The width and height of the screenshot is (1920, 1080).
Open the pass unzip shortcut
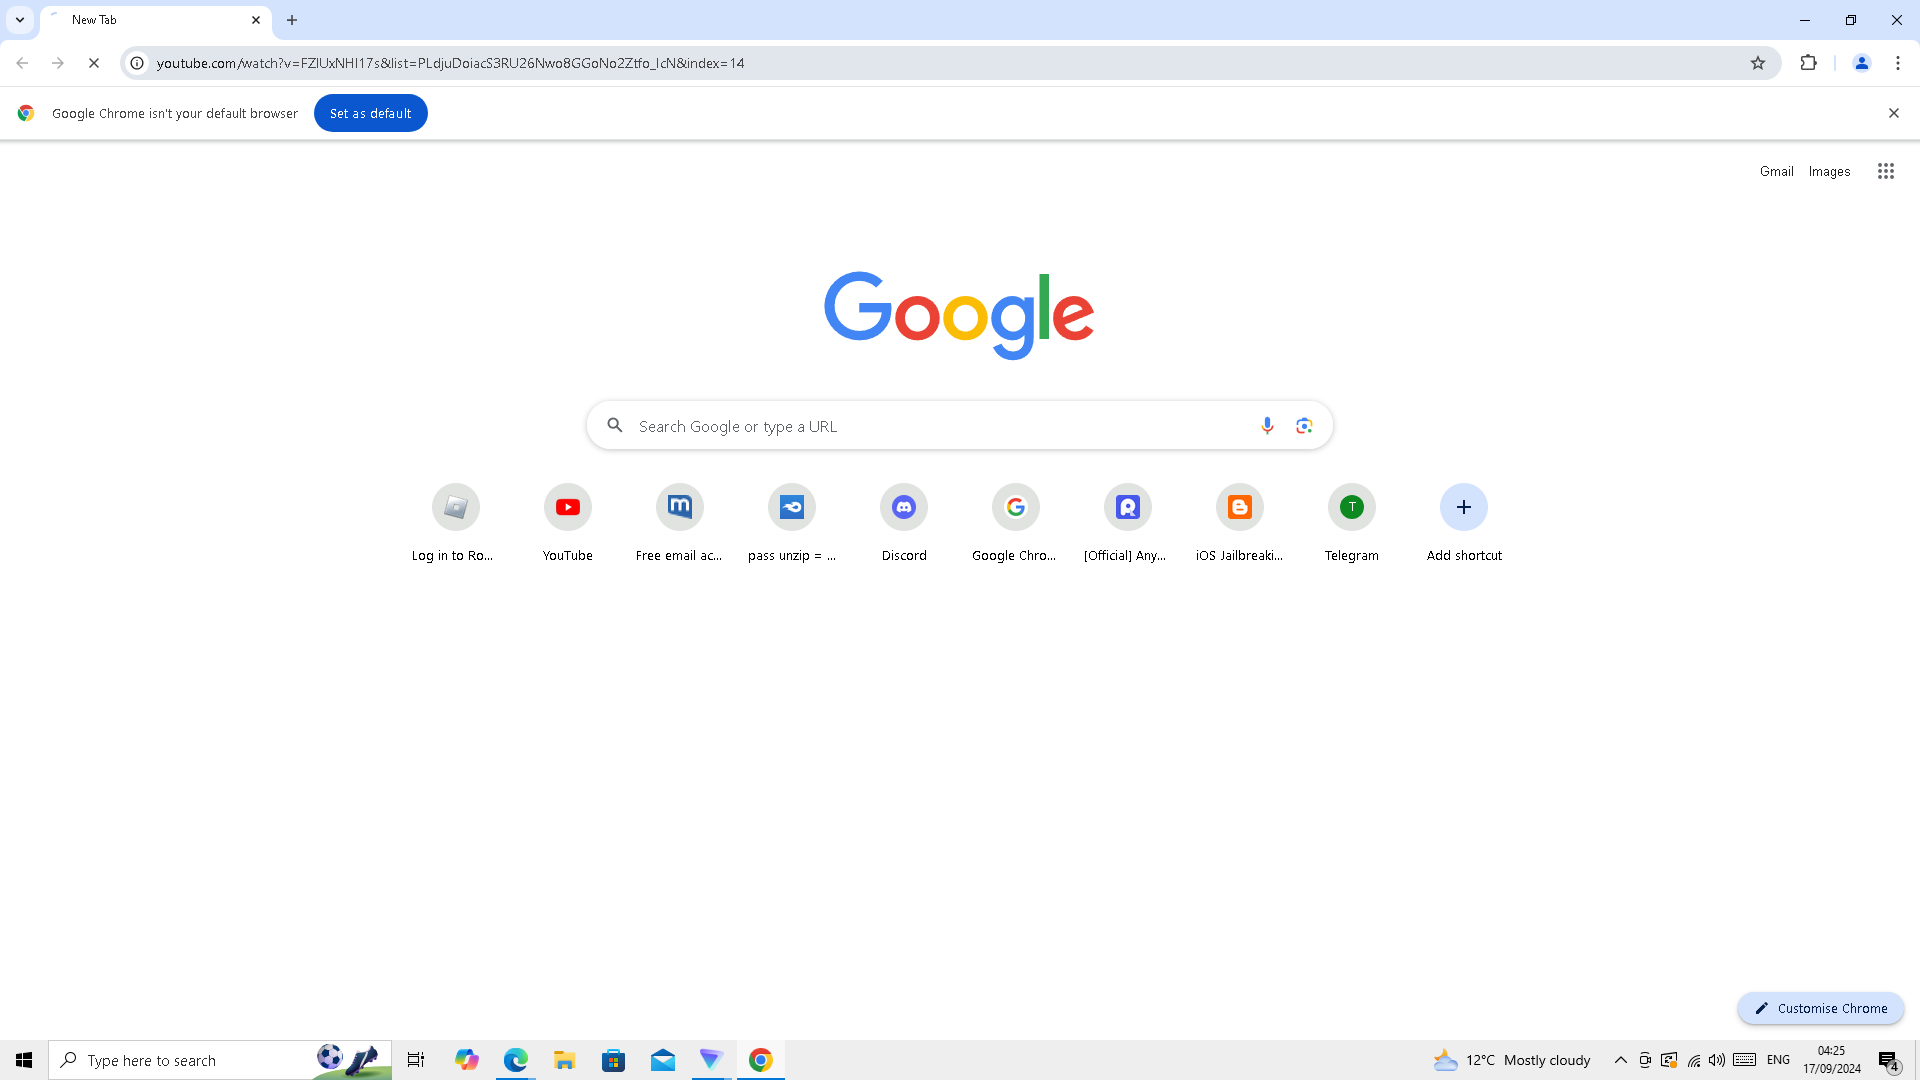(792, 523)
